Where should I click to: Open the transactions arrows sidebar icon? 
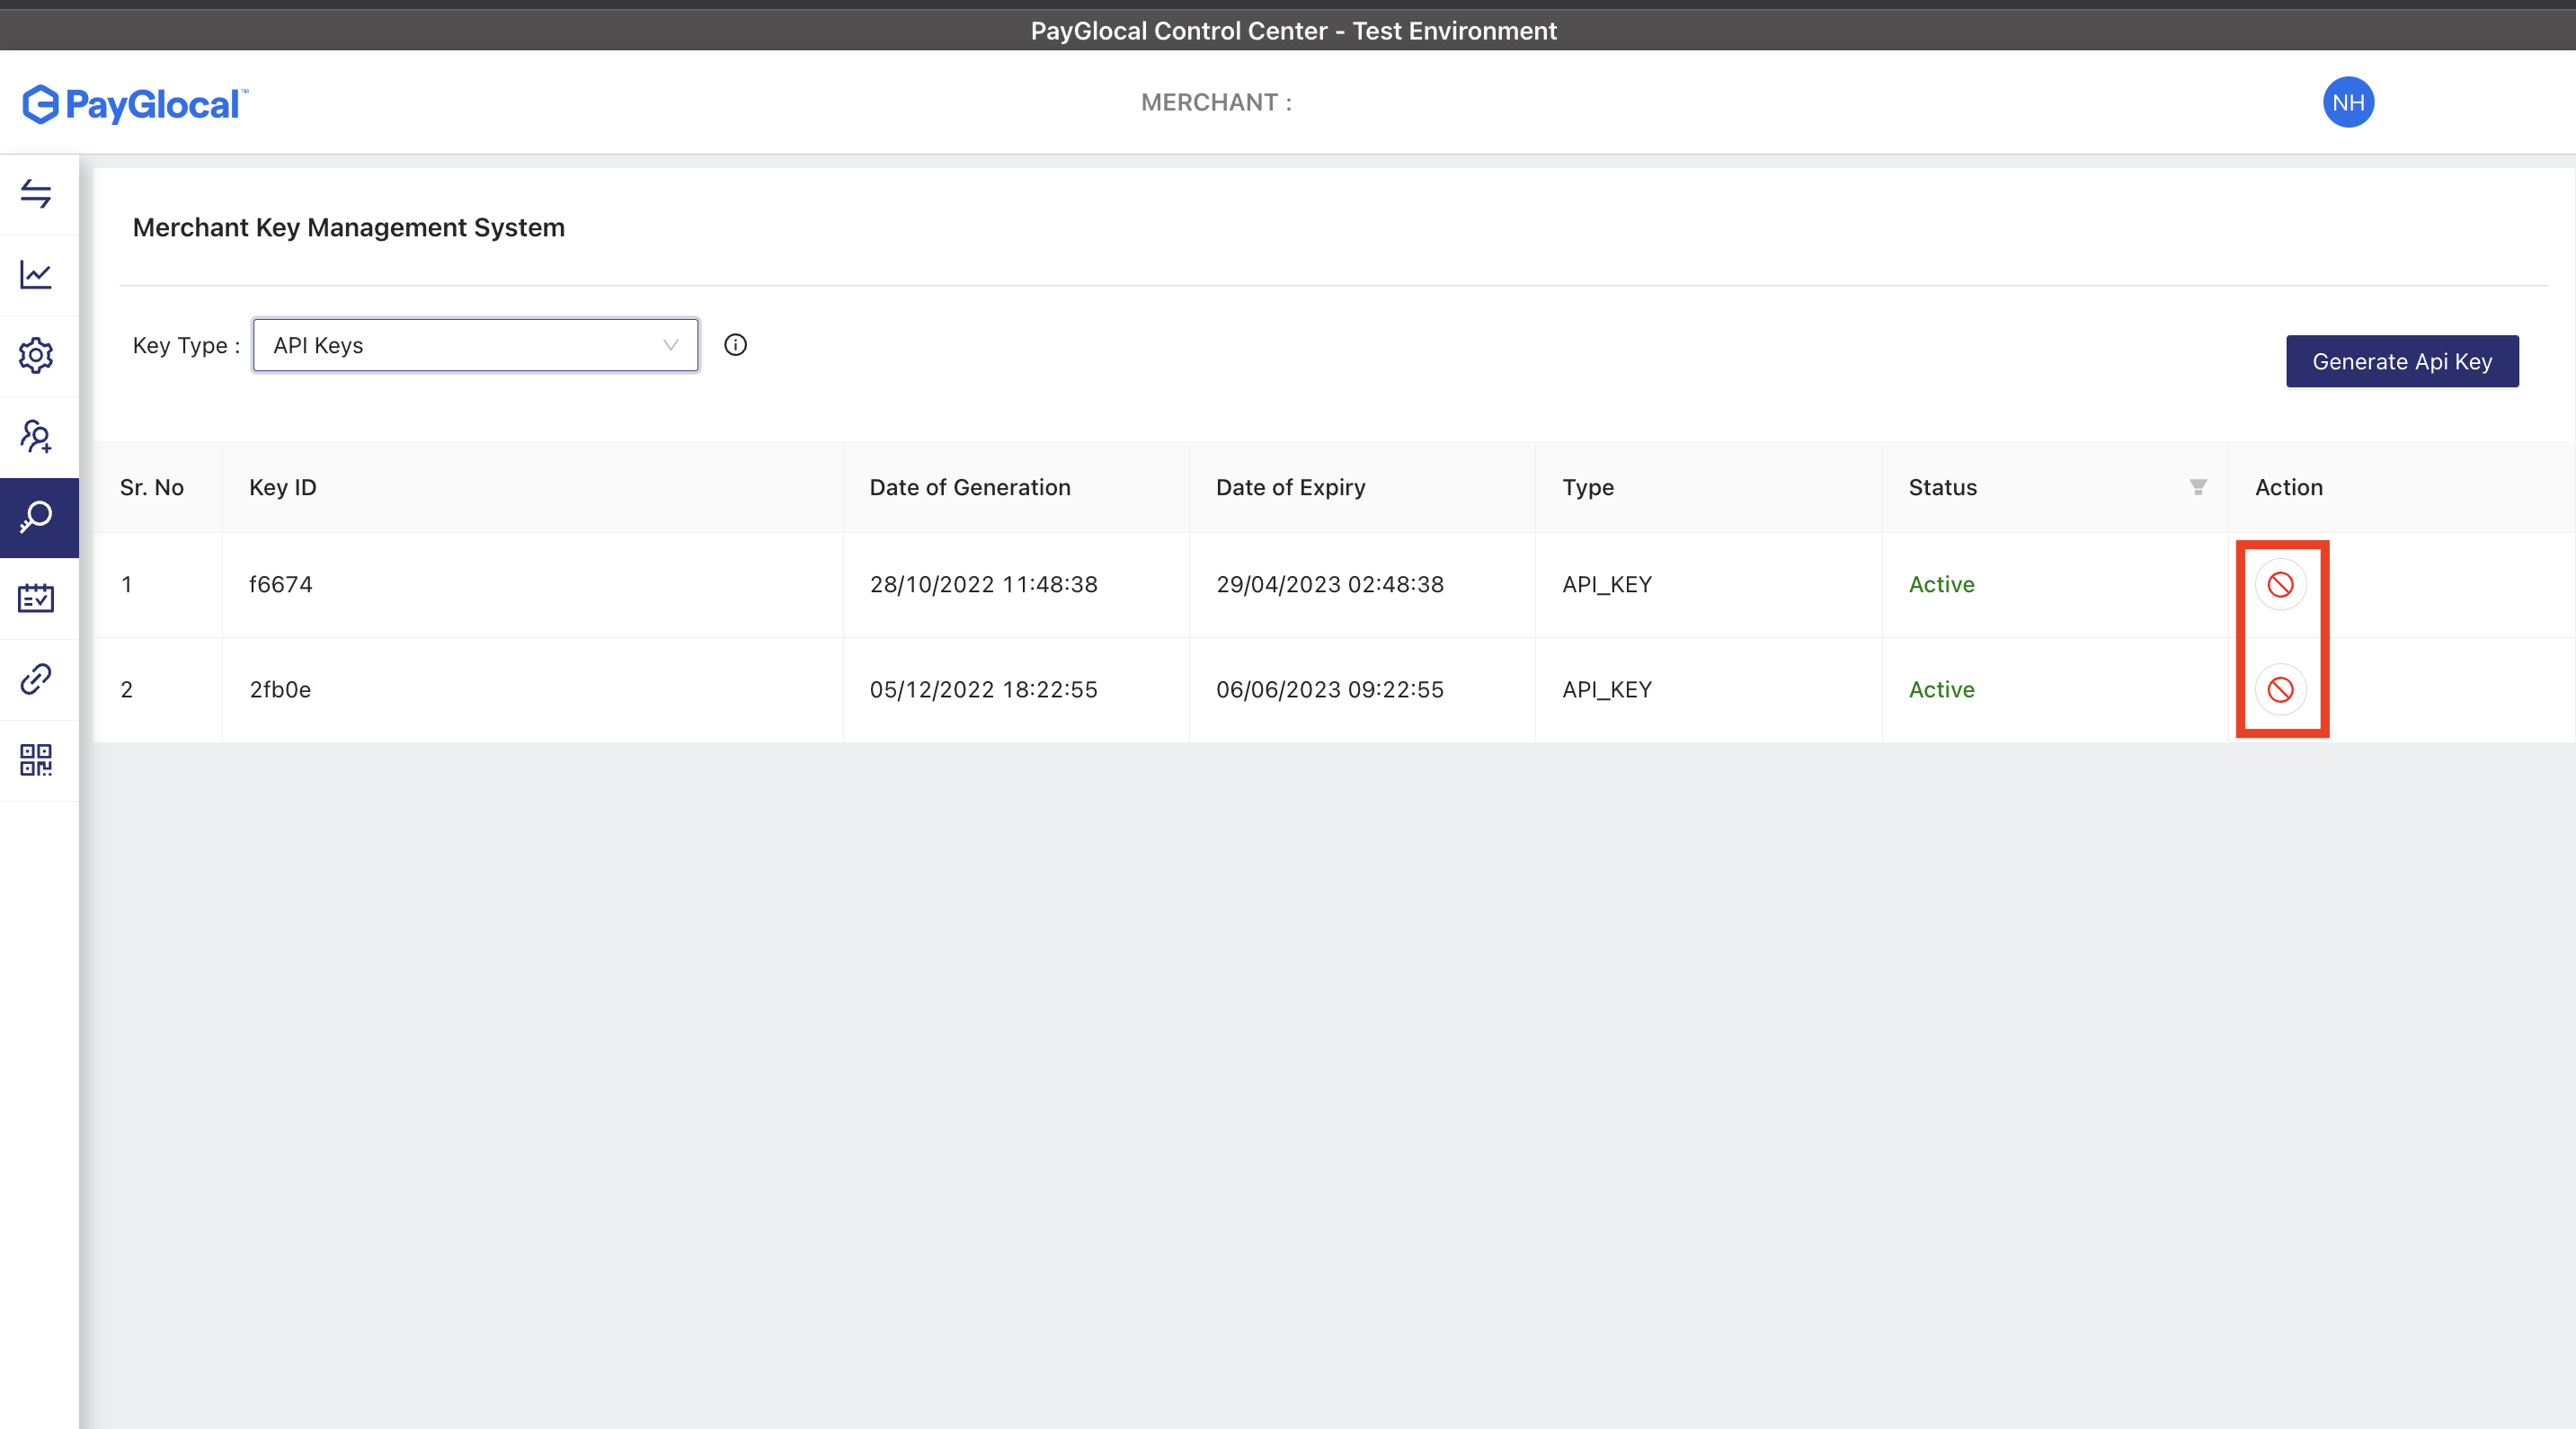coord(36,194)
